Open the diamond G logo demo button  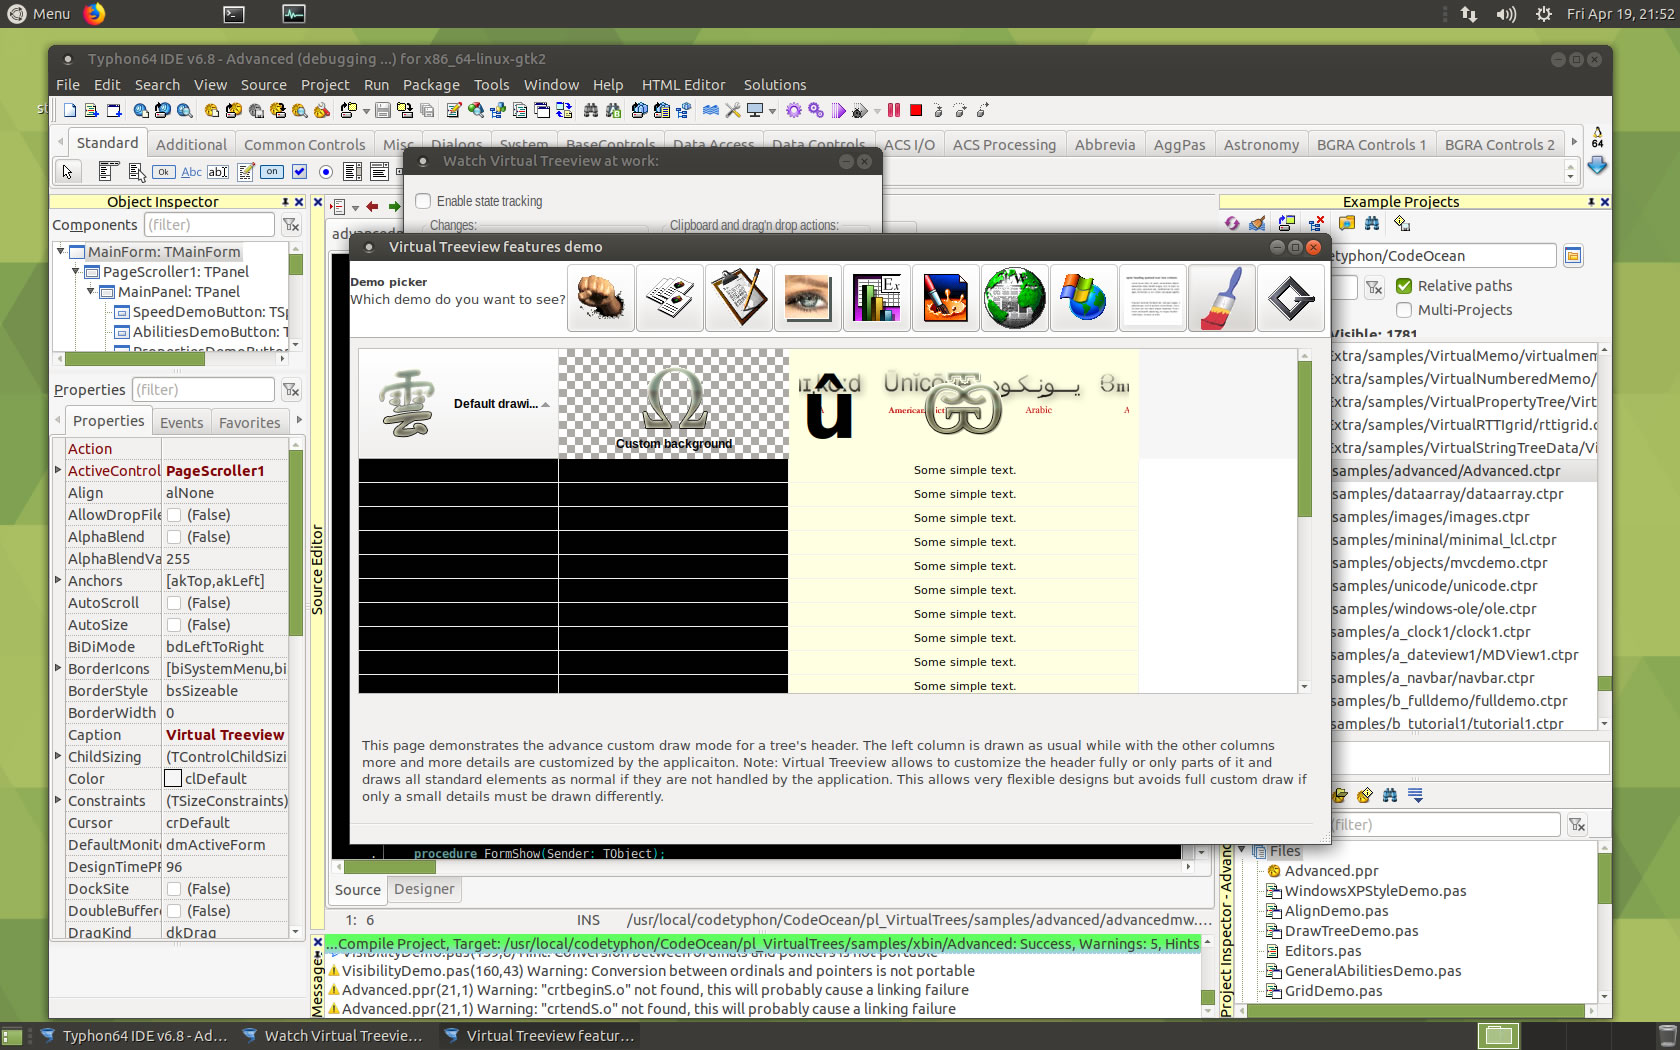(x=1290, y=298)
